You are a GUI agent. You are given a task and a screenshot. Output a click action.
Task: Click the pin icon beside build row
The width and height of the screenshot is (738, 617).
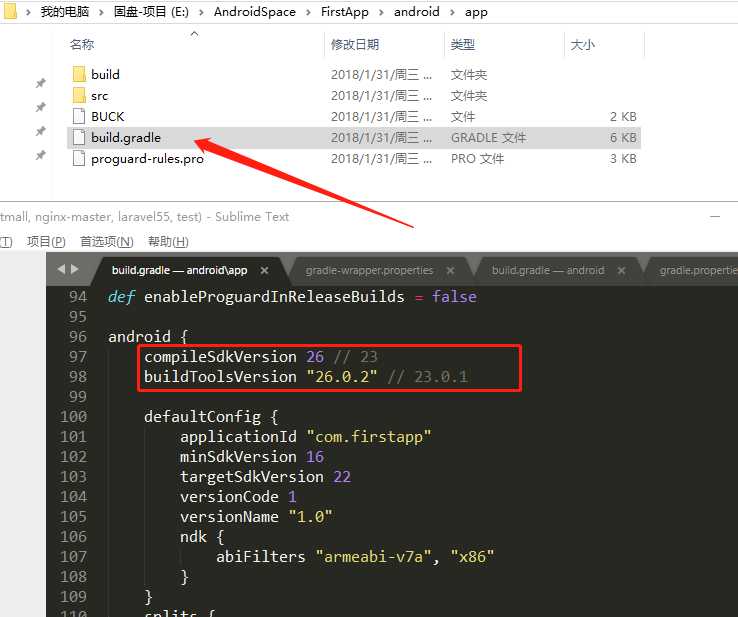(x=41, y=83)
